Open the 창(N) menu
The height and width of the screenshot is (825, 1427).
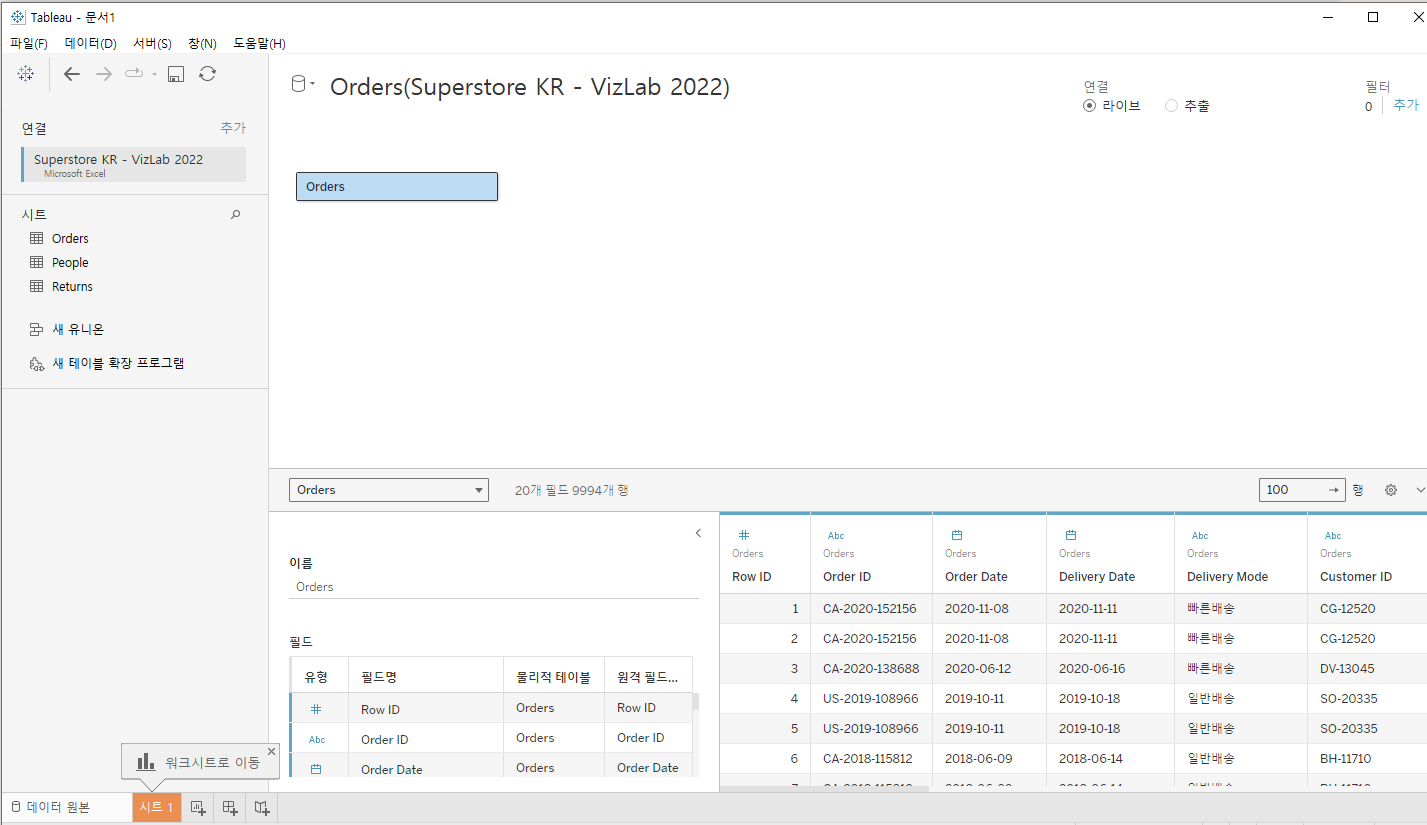click(202, 44)
